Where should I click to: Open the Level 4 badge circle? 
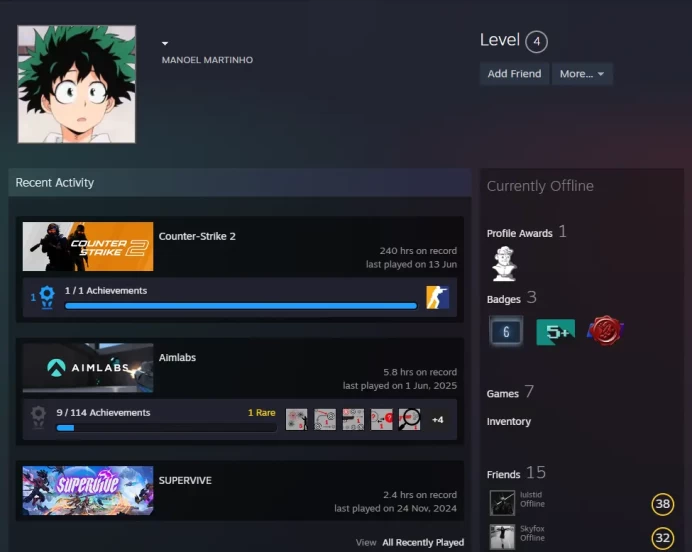(x=536, y=42)
